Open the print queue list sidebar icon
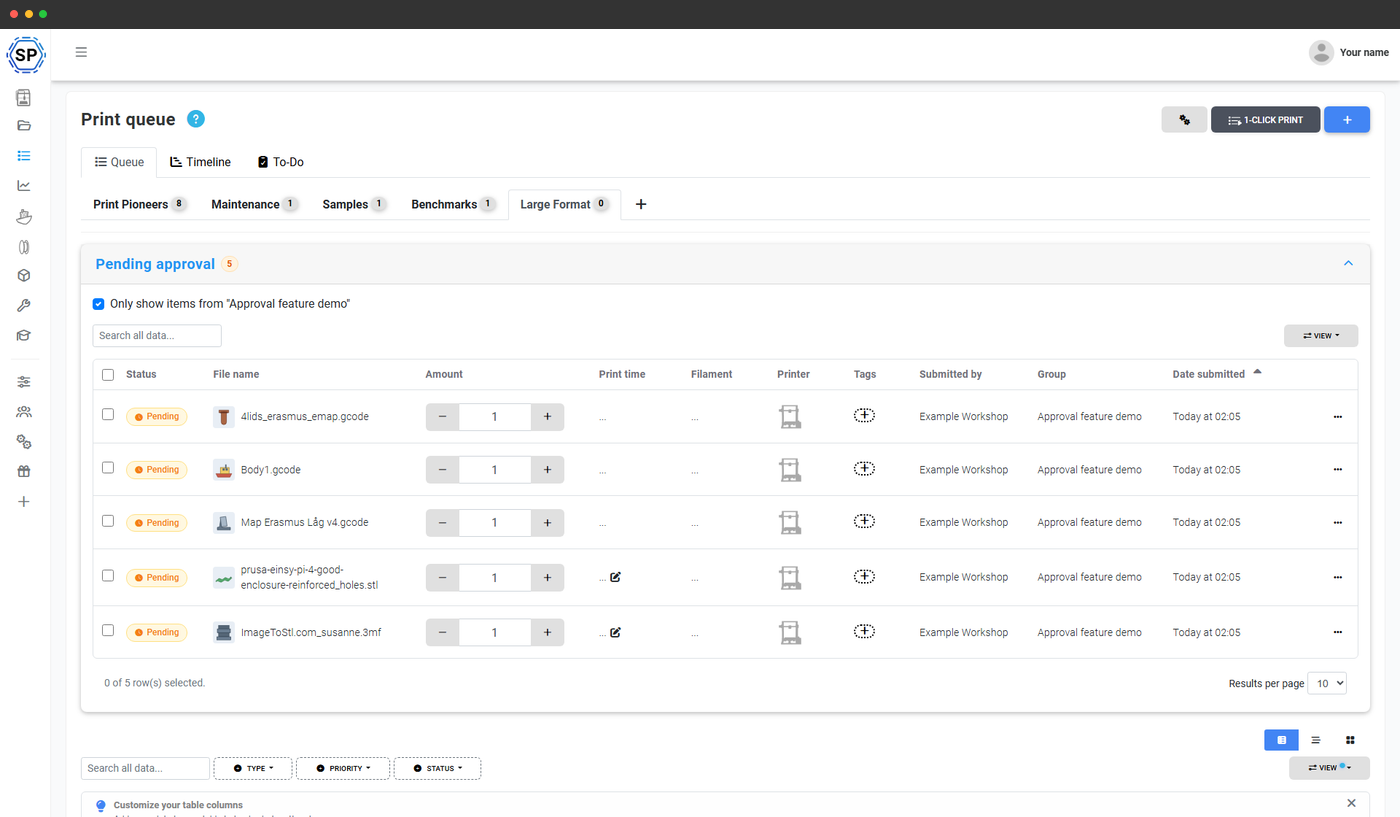The image size is (1400, 817). (x=24, y=156)
